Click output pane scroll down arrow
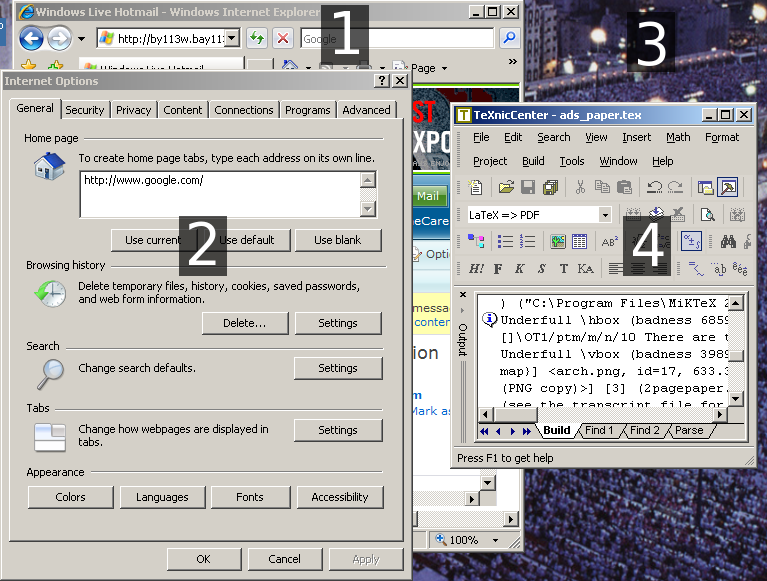Viewport: 767px width, 581px height. [x=736, y=399]
